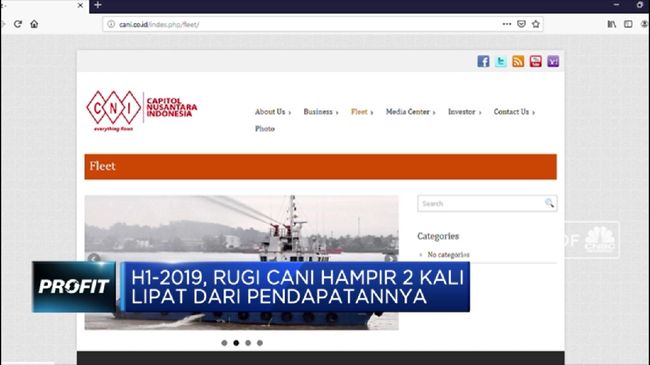
Task: Go to the browser home icon
Action: tap(34, 24)
